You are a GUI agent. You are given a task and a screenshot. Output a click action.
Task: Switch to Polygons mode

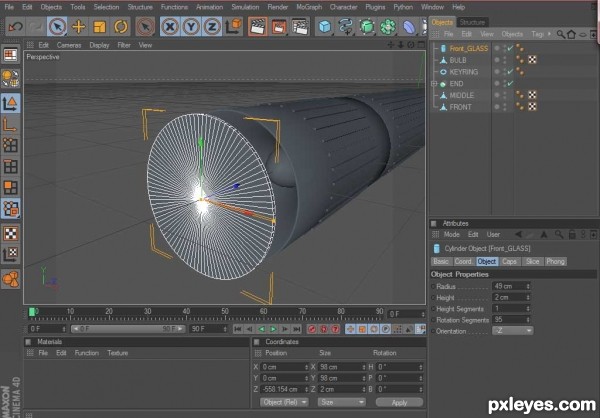pyautogui.click(x=10, y=188)
